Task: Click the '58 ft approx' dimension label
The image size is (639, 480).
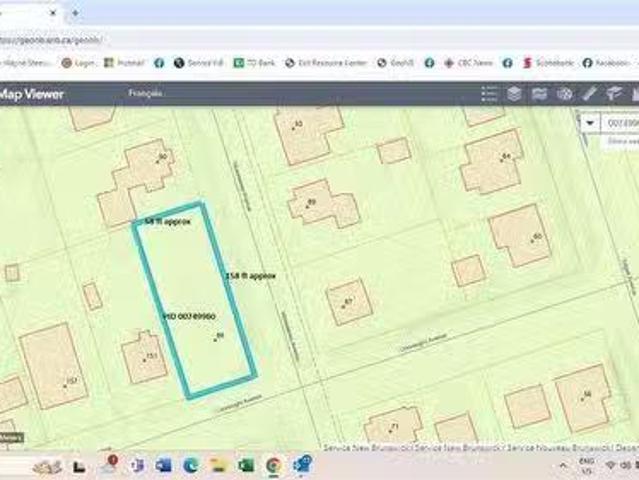Action: pyautogui.click(x=167, y=222)
